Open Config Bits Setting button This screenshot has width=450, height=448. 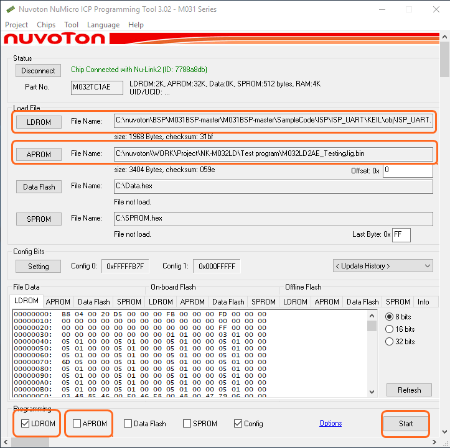pyautogui.click(x=38, y=266)
